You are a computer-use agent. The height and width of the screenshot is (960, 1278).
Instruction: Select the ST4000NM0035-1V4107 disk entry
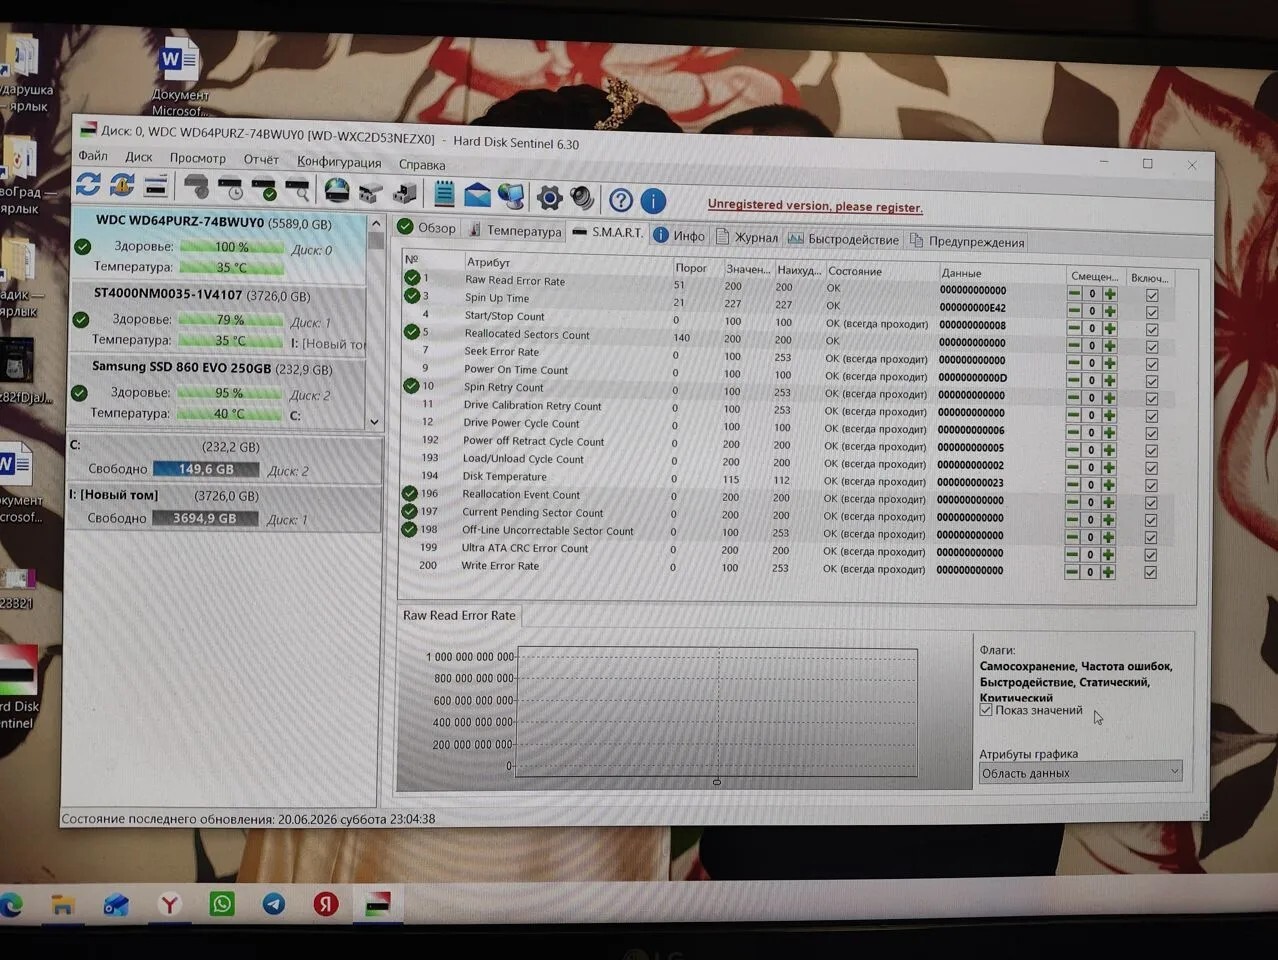point(218,319)
